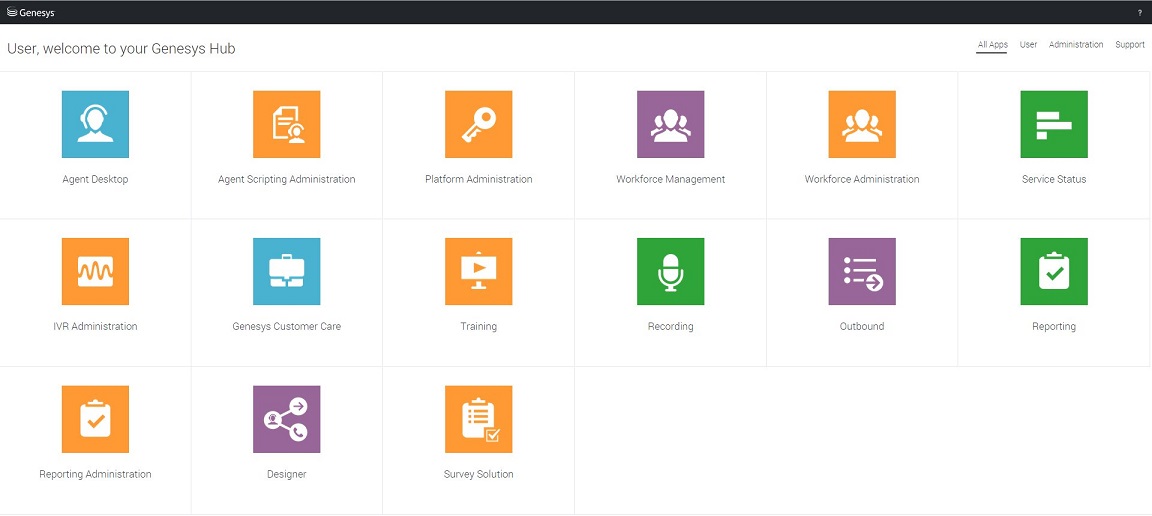Launch the Outbound list-arrow icon

pos(862,271)
